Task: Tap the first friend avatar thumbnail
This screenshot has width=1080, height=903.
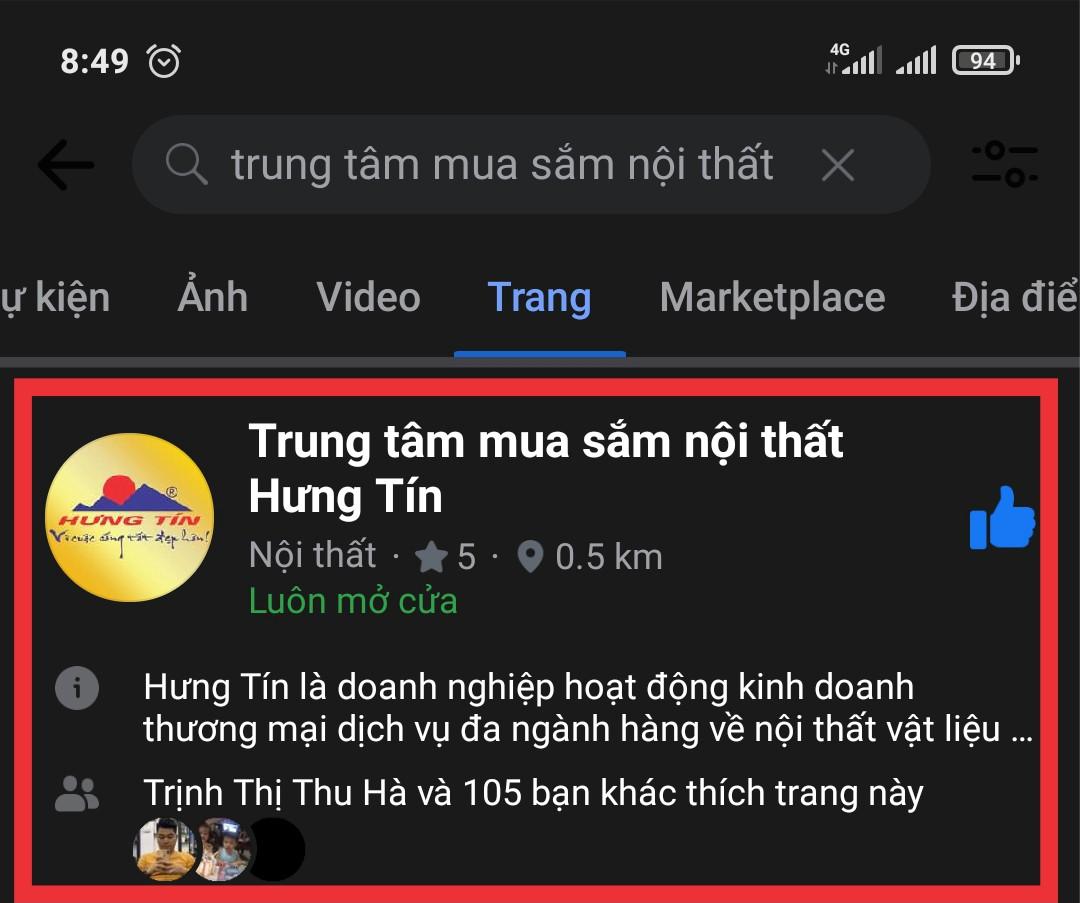Action: [x=164, y=849]
